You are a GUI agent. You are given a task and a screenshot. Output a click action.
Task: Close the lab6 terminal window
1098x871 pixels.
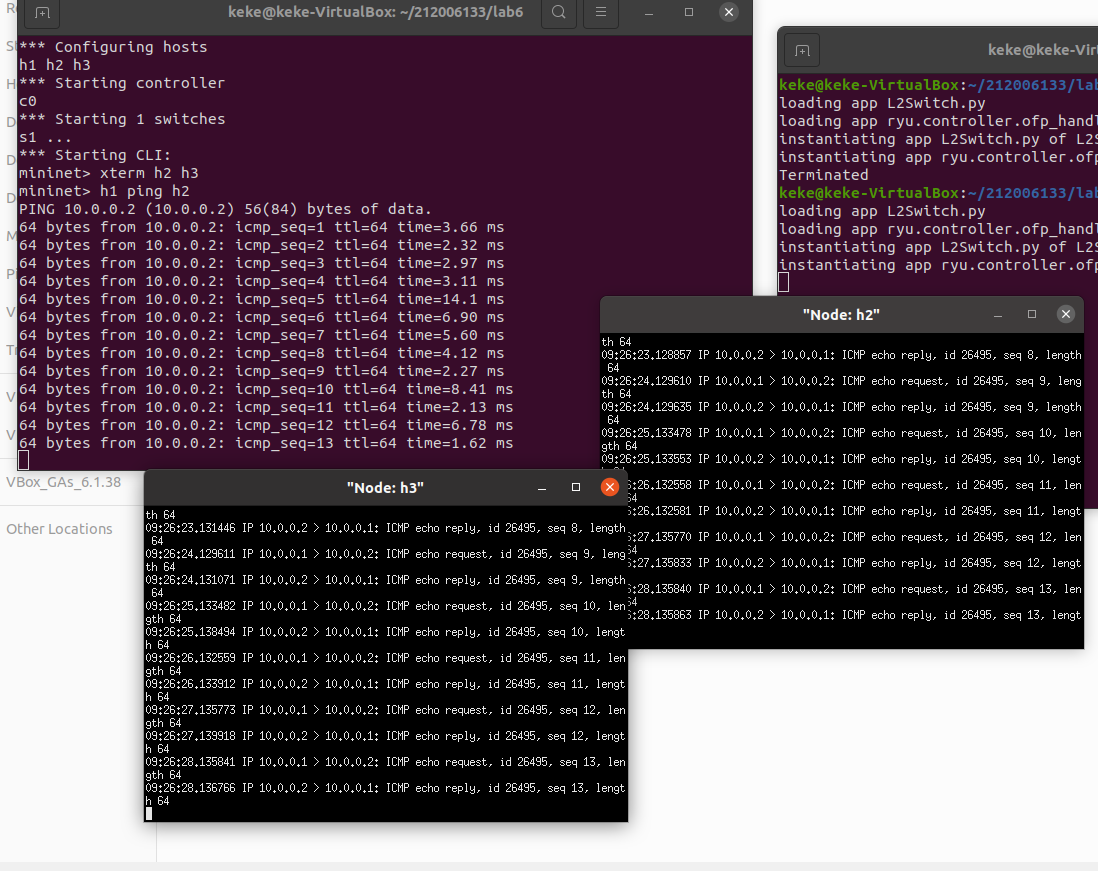pos(729,12)
